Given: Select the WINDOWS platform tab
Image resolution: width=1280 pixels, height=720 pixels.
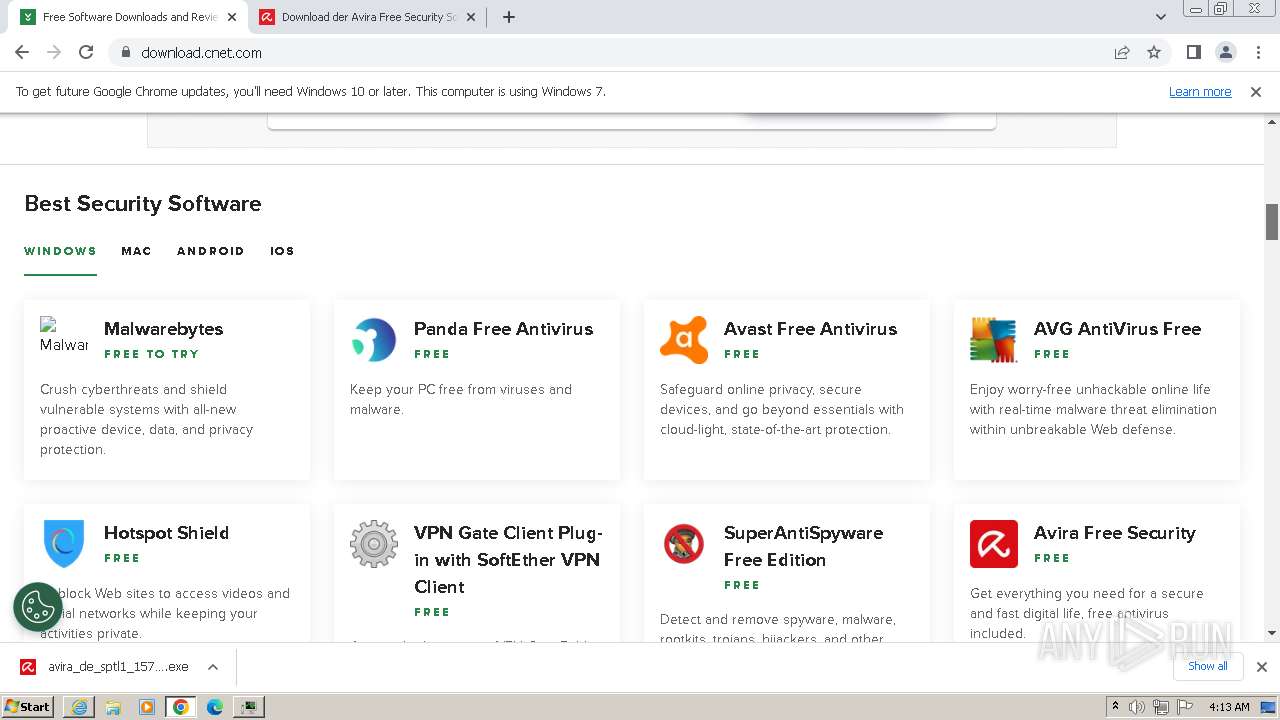Looking at the screenshot, I should (60, 251).
